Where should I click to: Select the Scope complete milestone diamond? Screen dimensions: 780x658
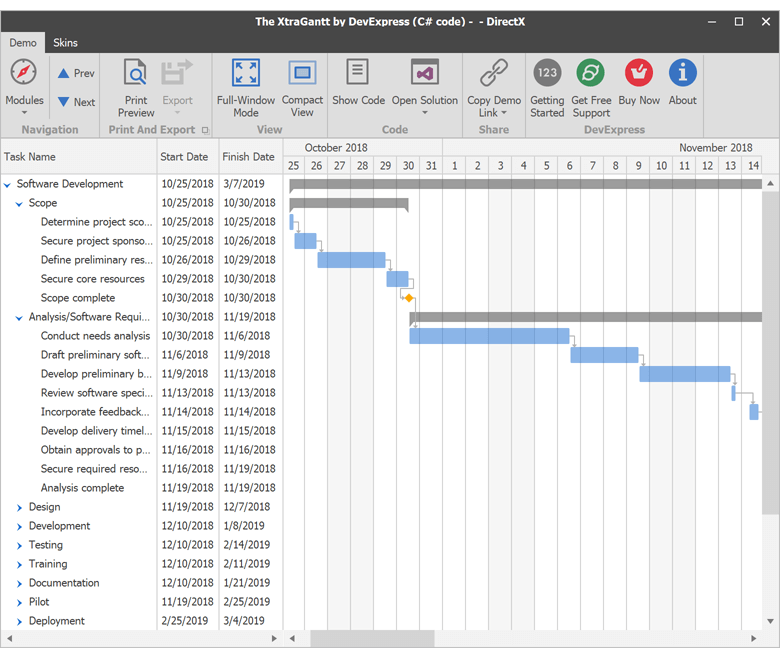[x=408, y=298]
